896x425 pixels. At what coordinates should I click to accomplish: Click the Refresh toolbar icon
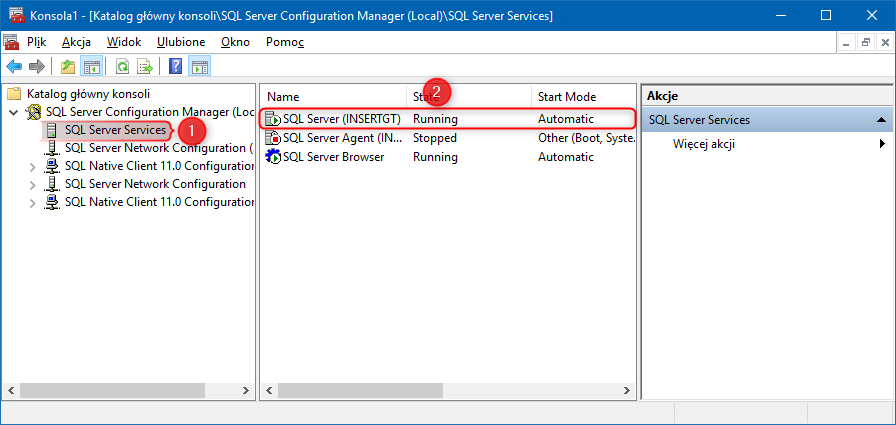(122, 67)
